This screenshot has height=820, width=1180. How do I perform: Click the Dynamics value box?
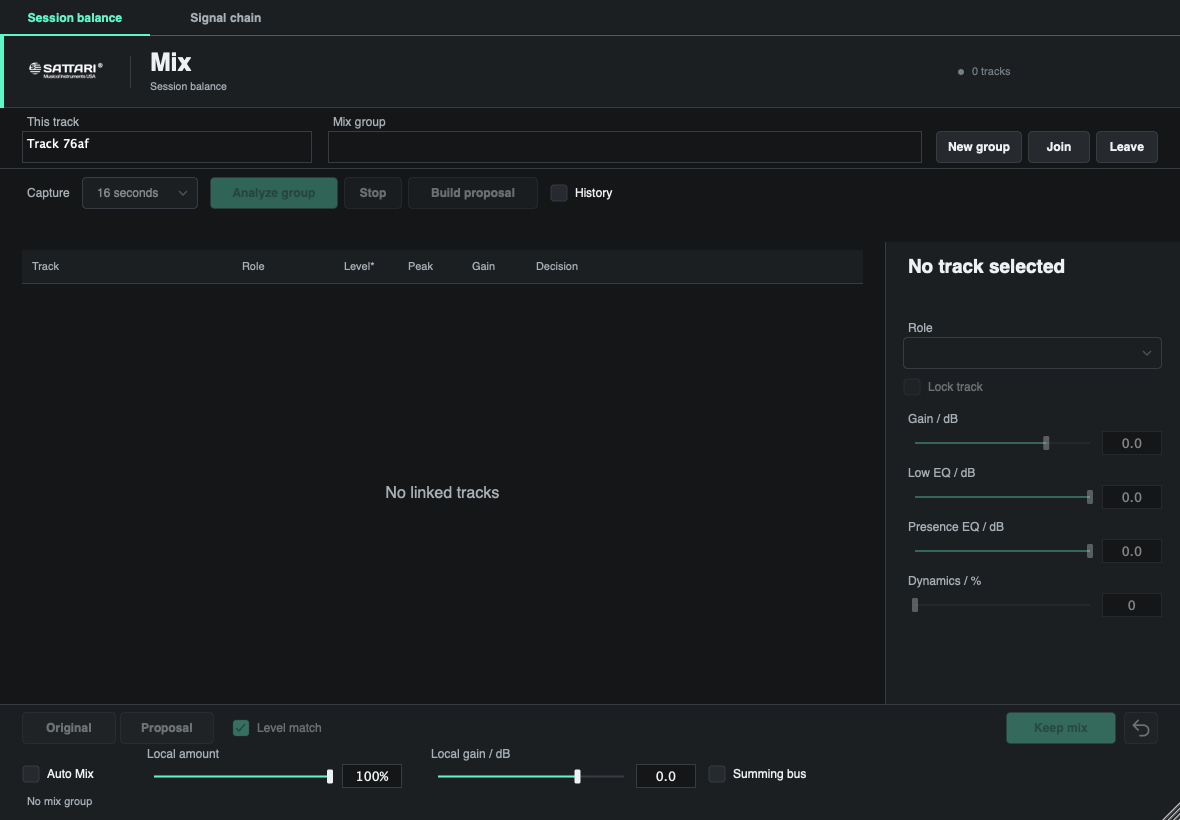click(1131, 606)
